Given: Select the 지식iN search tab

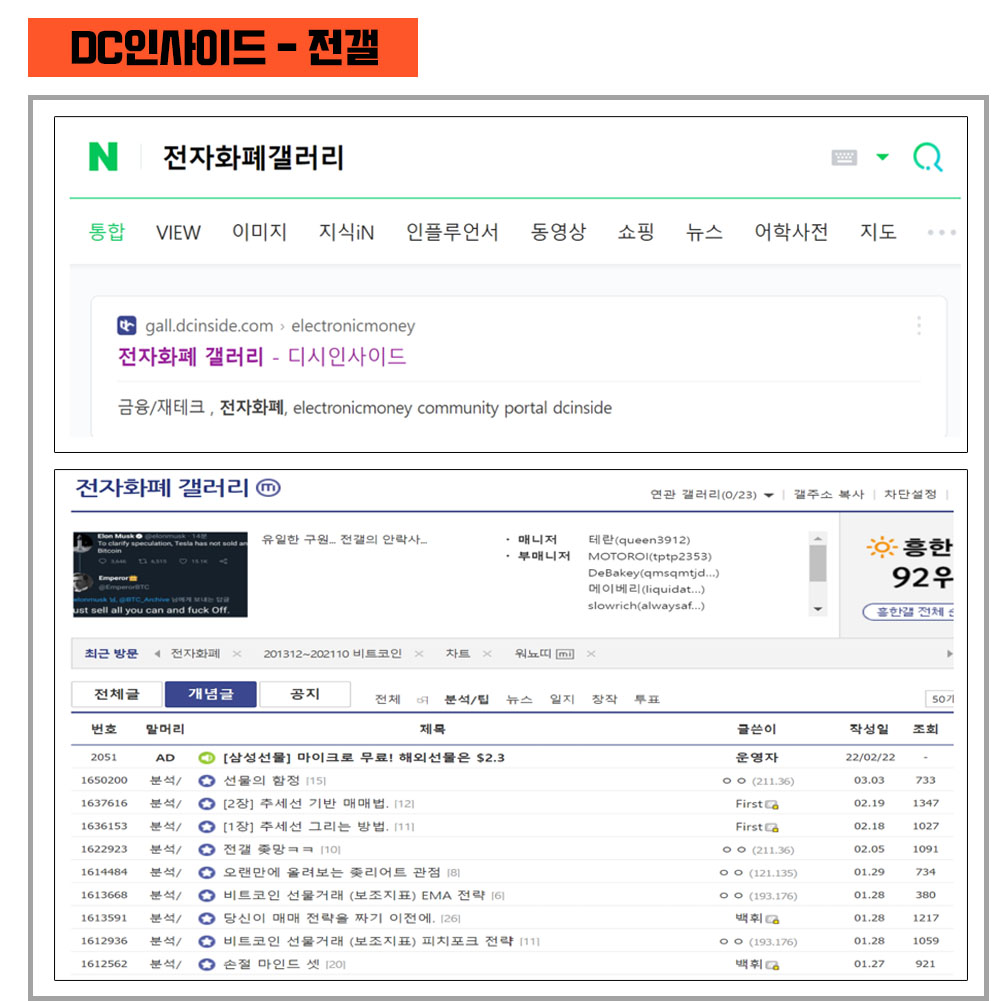Looking at the screenshot, I should (x=346, y=231).
